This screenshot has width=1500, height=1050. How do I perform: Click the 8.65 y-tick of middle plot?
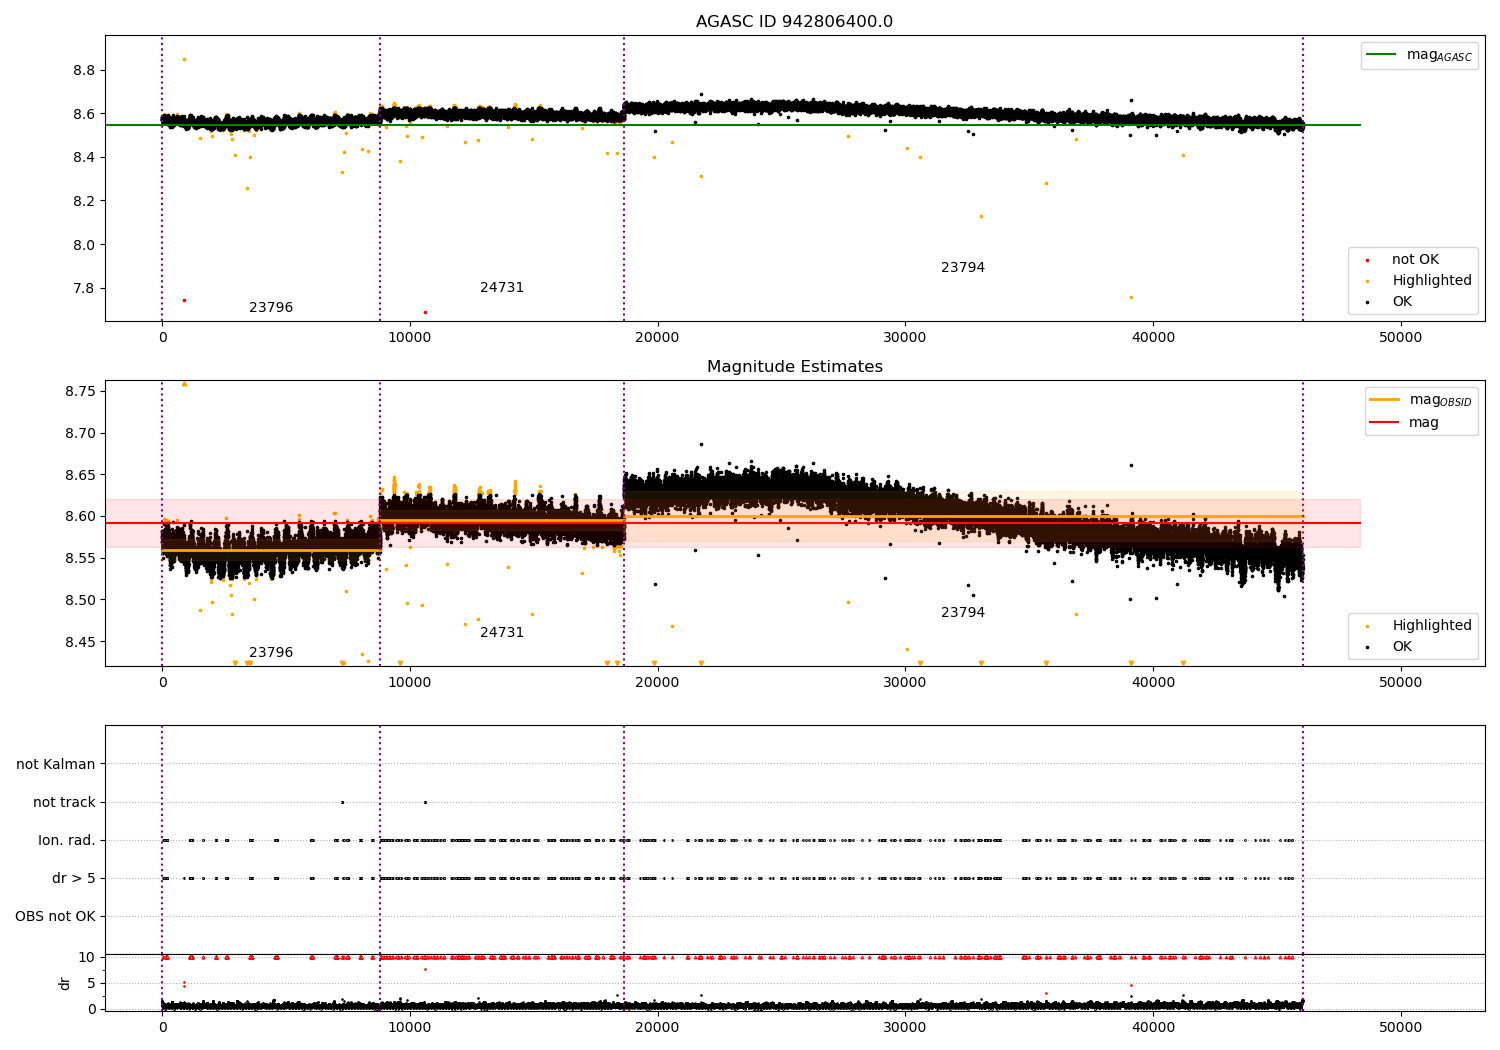coord(80,475)
